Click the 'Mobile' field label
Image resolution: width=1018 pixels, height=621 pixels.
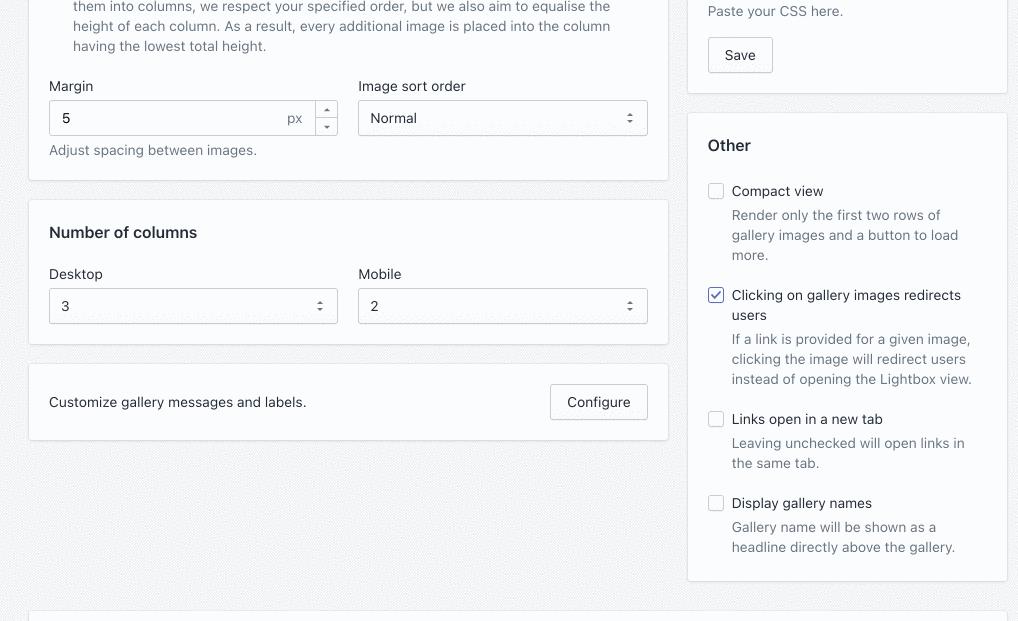tap(380, 274)
